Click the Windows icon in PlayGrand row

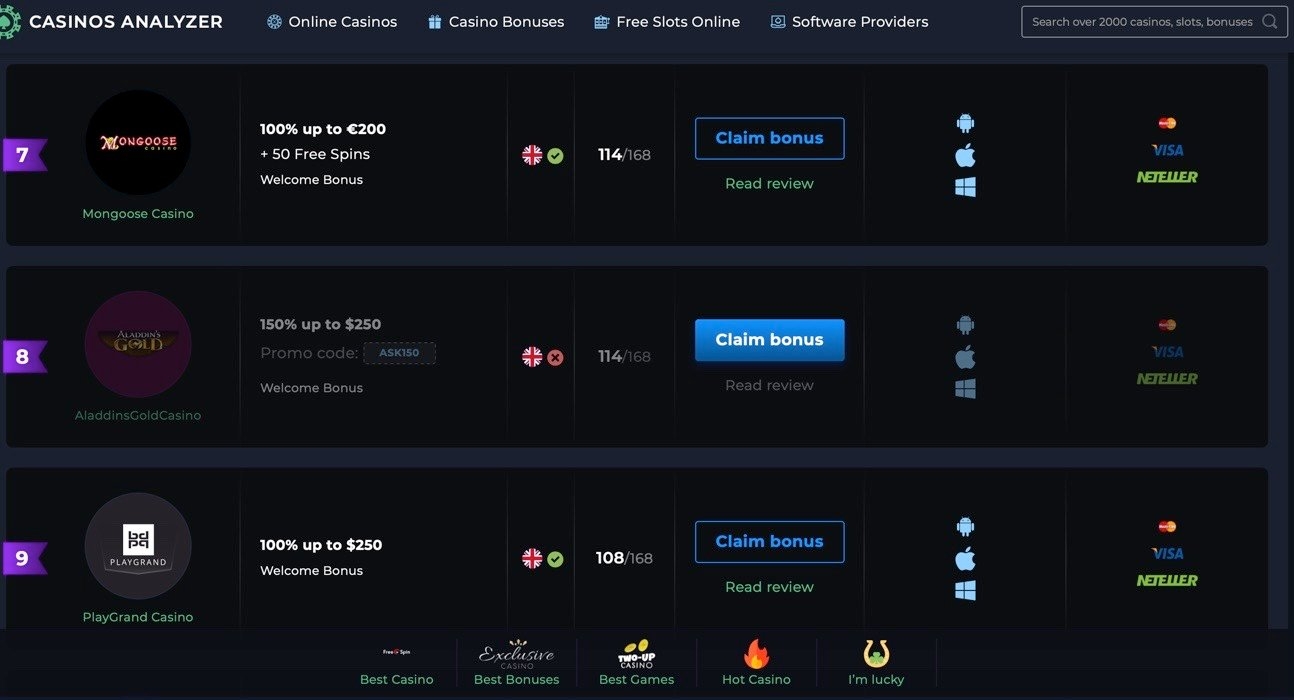[x=965, y=591]
